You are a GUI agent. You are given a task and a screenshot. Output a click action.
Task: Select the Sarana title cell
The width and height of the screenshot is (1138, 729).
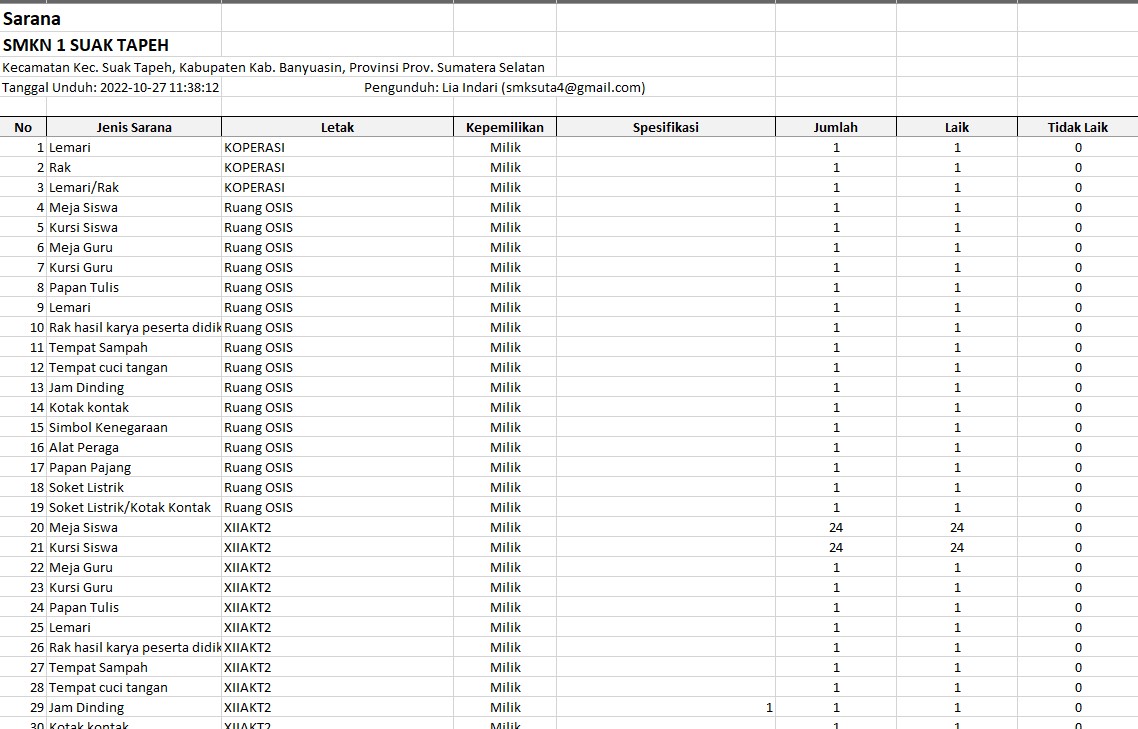[32, 18]
